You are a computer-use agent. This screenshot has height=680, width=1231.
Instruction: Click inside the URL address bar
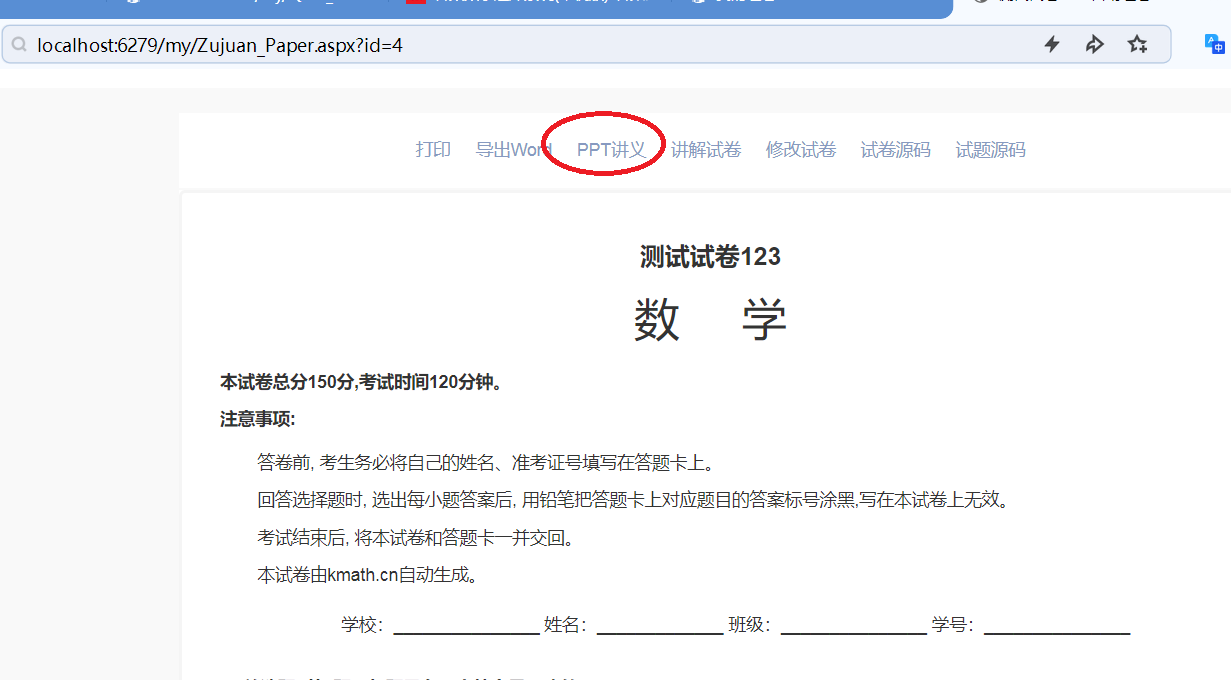point(300,44)
